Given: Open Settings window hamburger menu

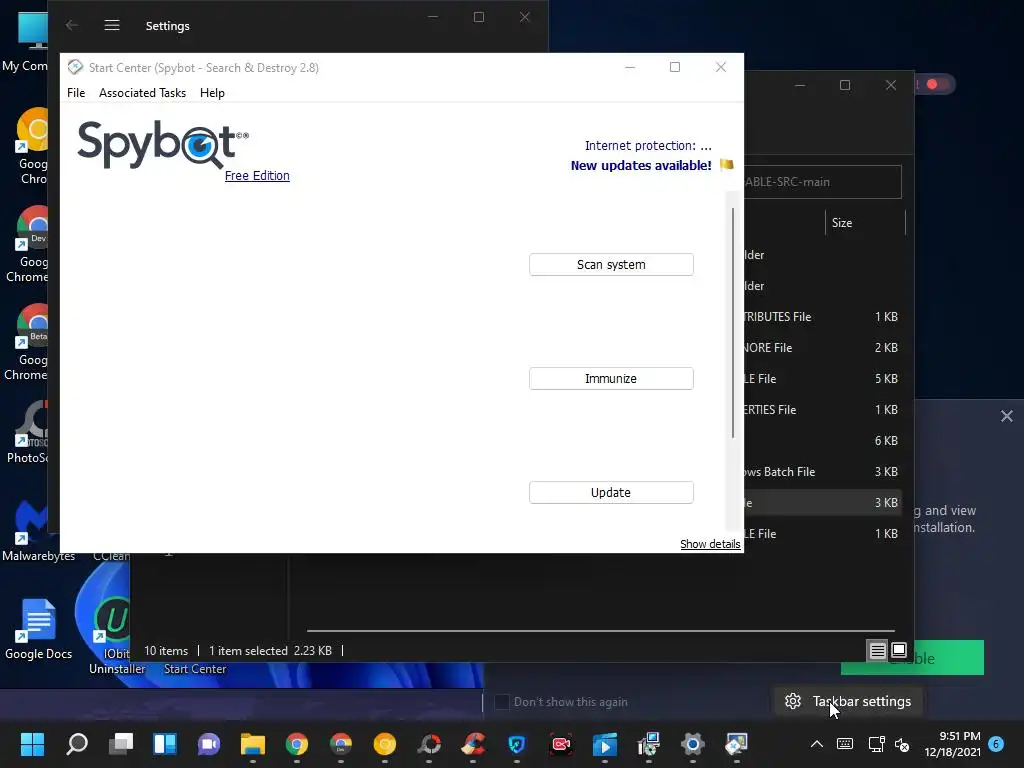Looking at the screenshot, I should coord(112,25).
